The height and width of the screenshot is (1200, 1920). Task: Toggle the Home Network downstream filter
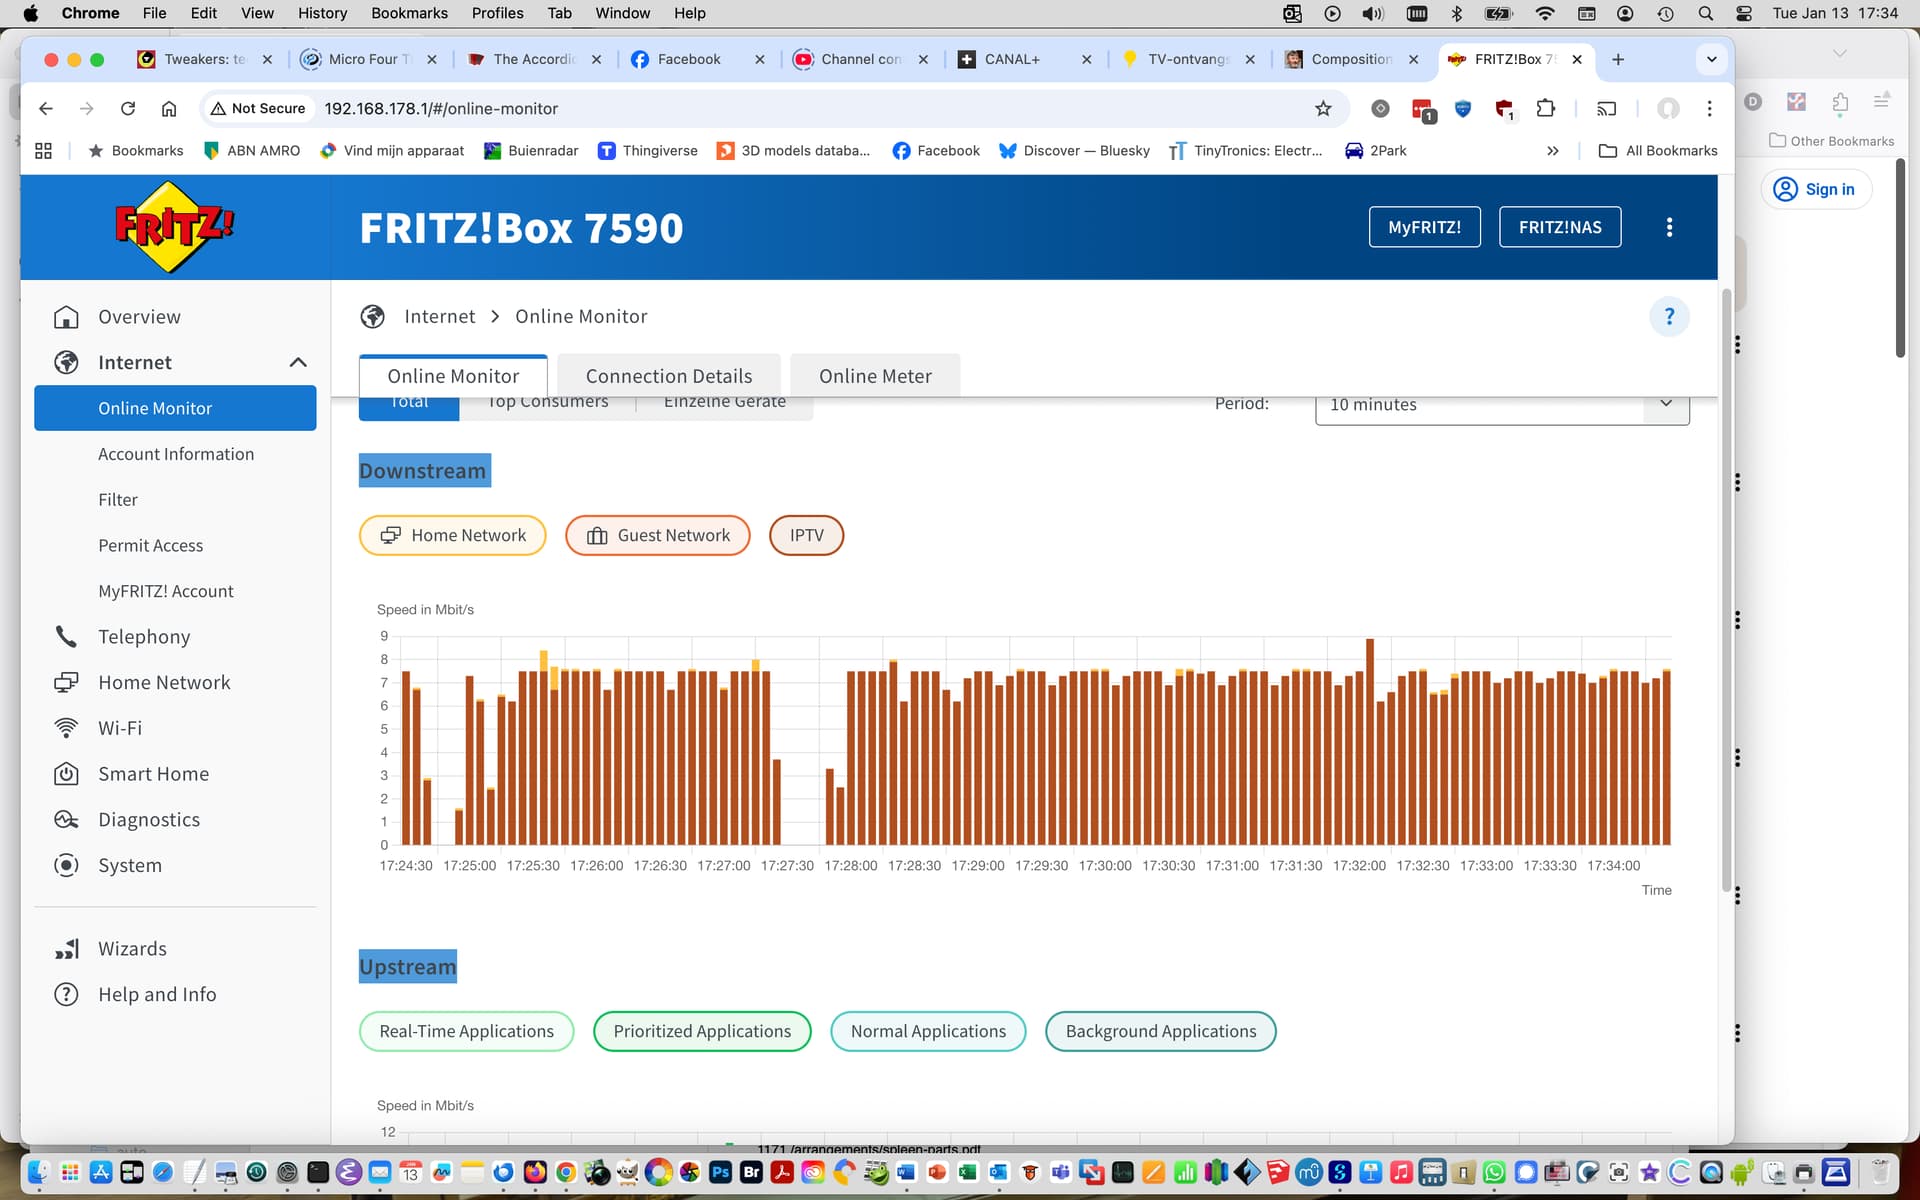click(452, 535)
